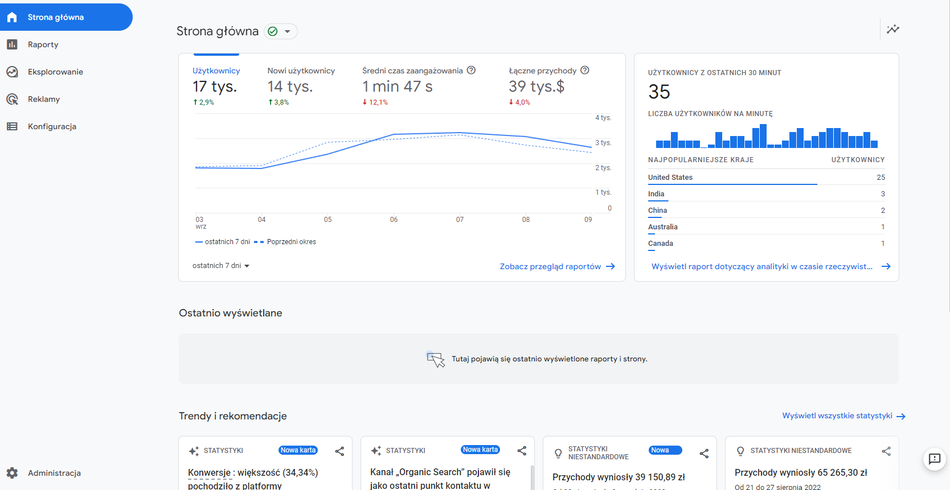
Task: Open Eksplorowanie in the sidebar
Action: [x=55, y=72]
